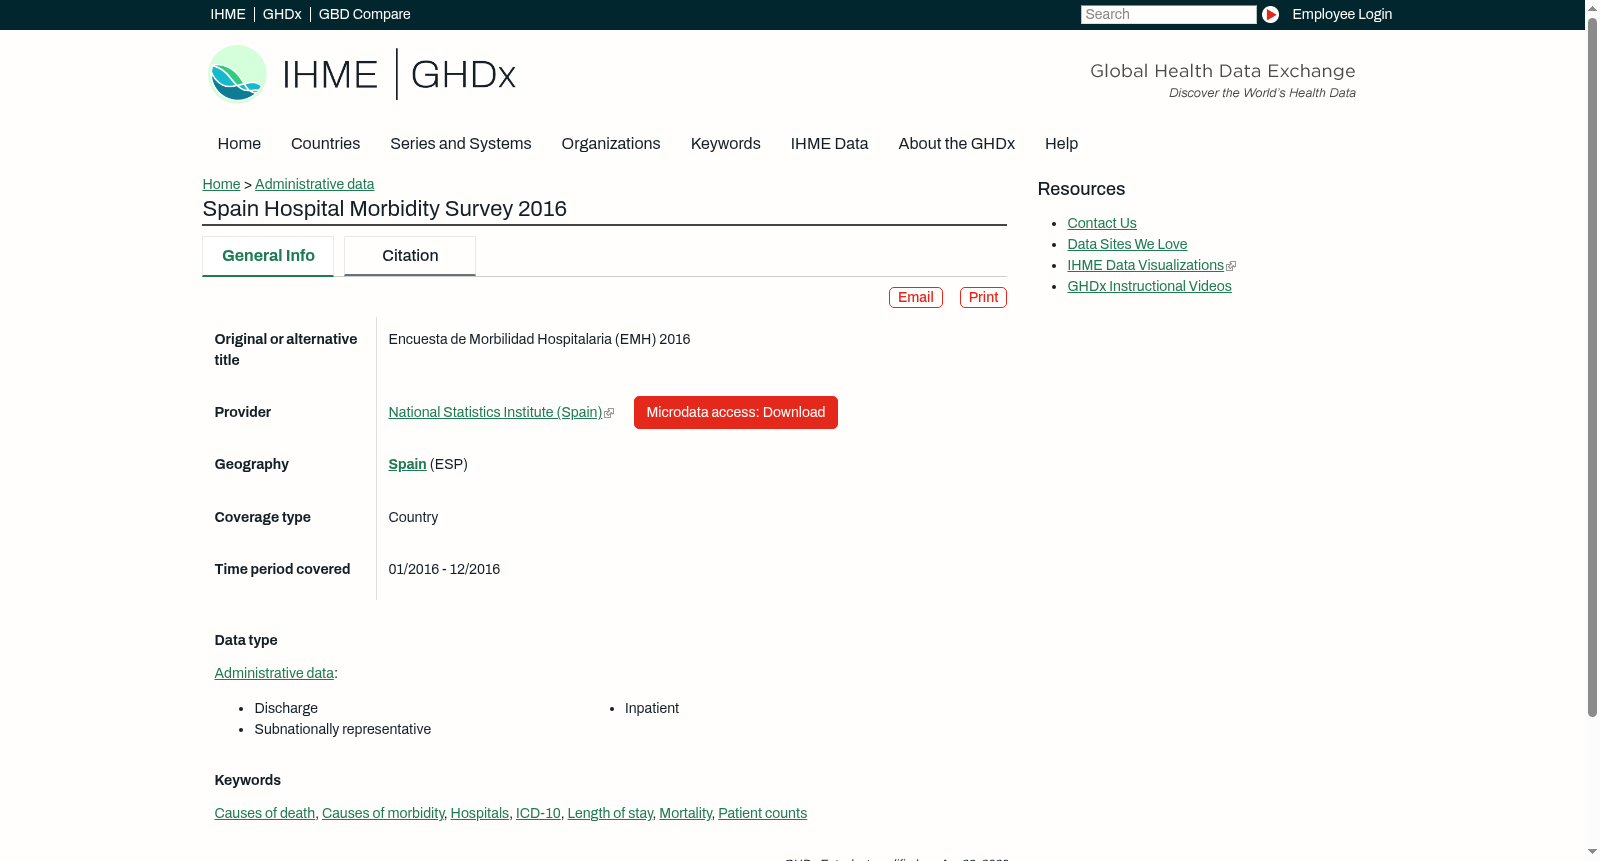Image resolution: width=1600 pixels, height=861 pixels.
Task: Click the page title Spain Hospital Morbidity Survey 2016
Action: pyautogui.click(x=385, y=209)
